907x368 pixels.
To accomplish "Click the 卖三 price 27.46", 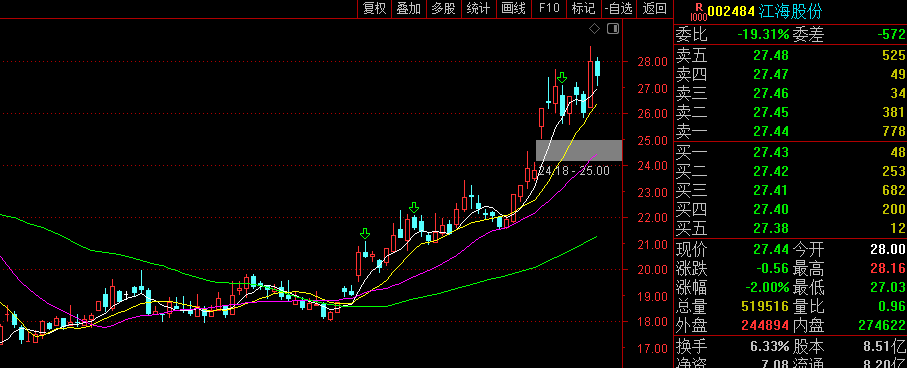I will 770,93.
